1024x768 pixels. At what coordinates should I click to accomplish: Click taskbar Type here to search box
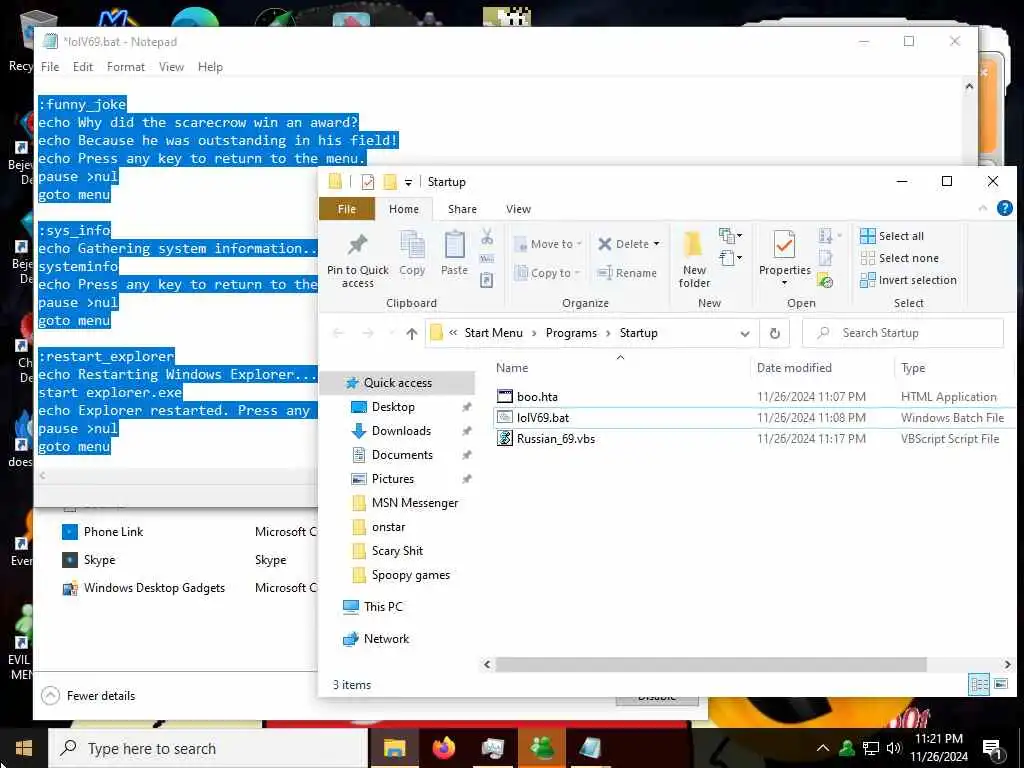point(208,748)
